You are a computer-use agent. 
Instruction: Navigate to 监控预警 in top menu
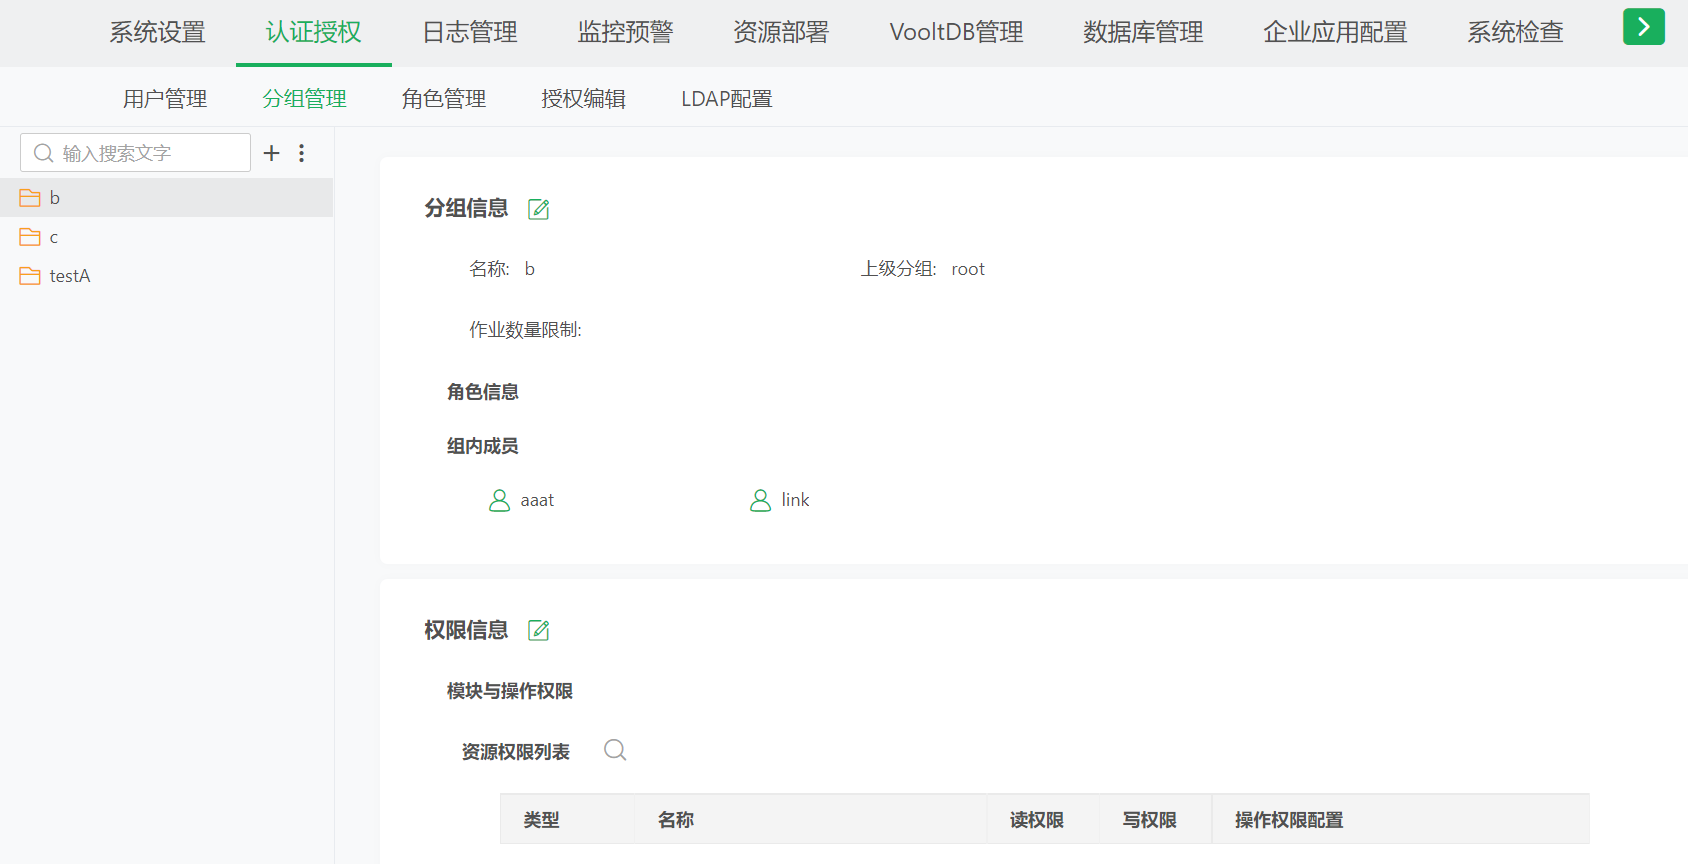[625, 32]
